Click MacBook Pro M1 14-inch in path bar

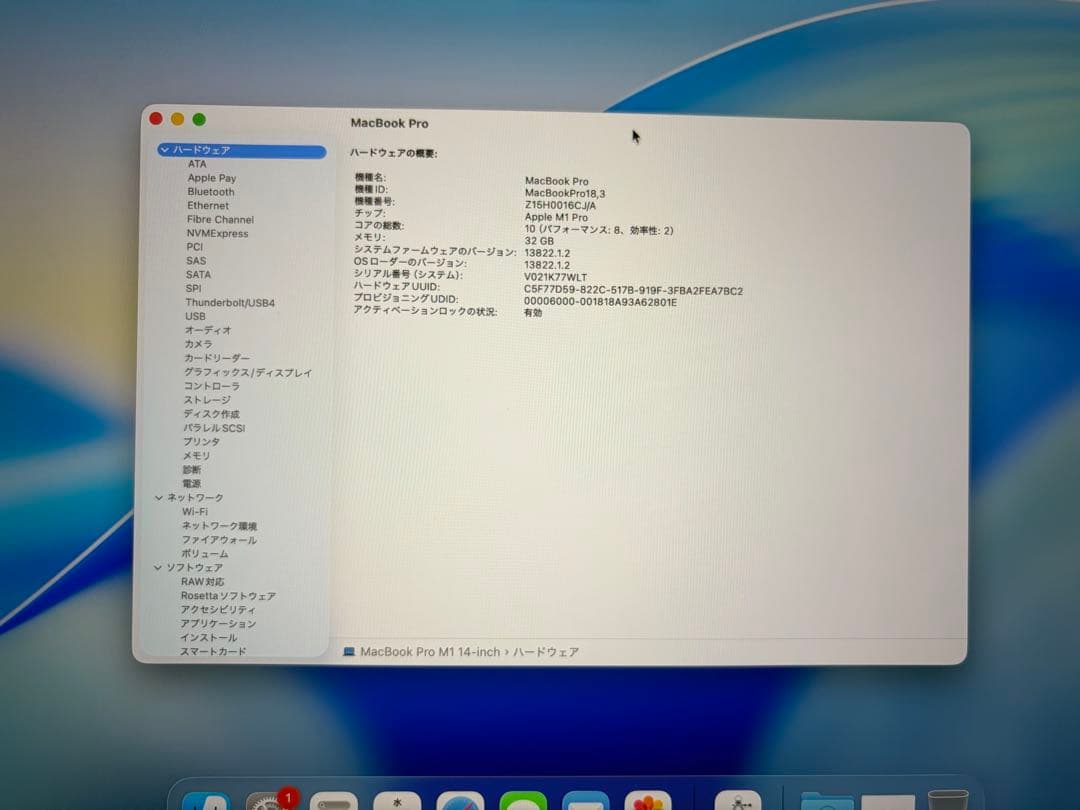click(x=430, y=652)
